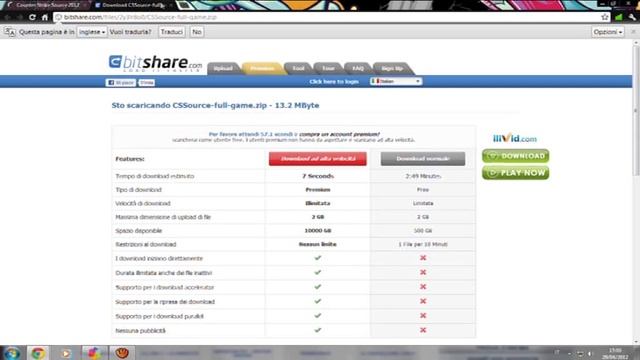This screenshot has width=640, height=360.
Task: Click heading 'Sto scaricando CSSource-full-game.zip - 13.2 MByte'
Action: [x=216, y=105]
